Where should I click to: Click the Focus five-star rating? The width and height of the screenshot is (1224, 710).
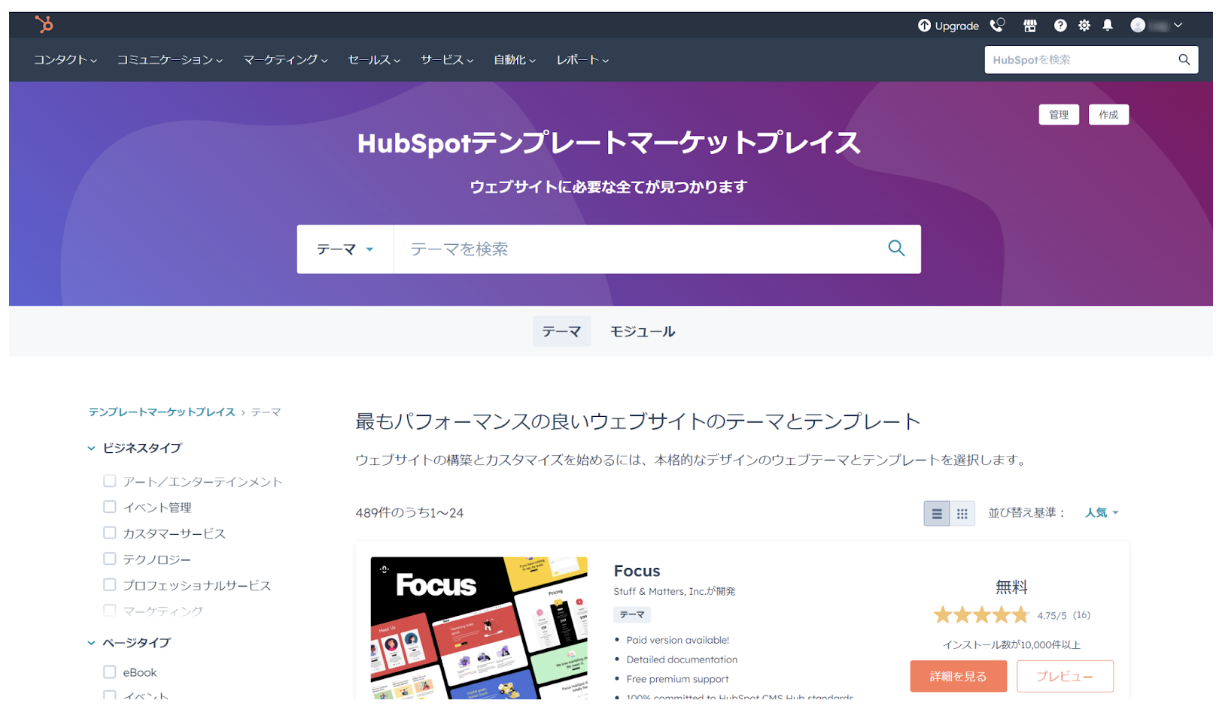pos(981,615)
